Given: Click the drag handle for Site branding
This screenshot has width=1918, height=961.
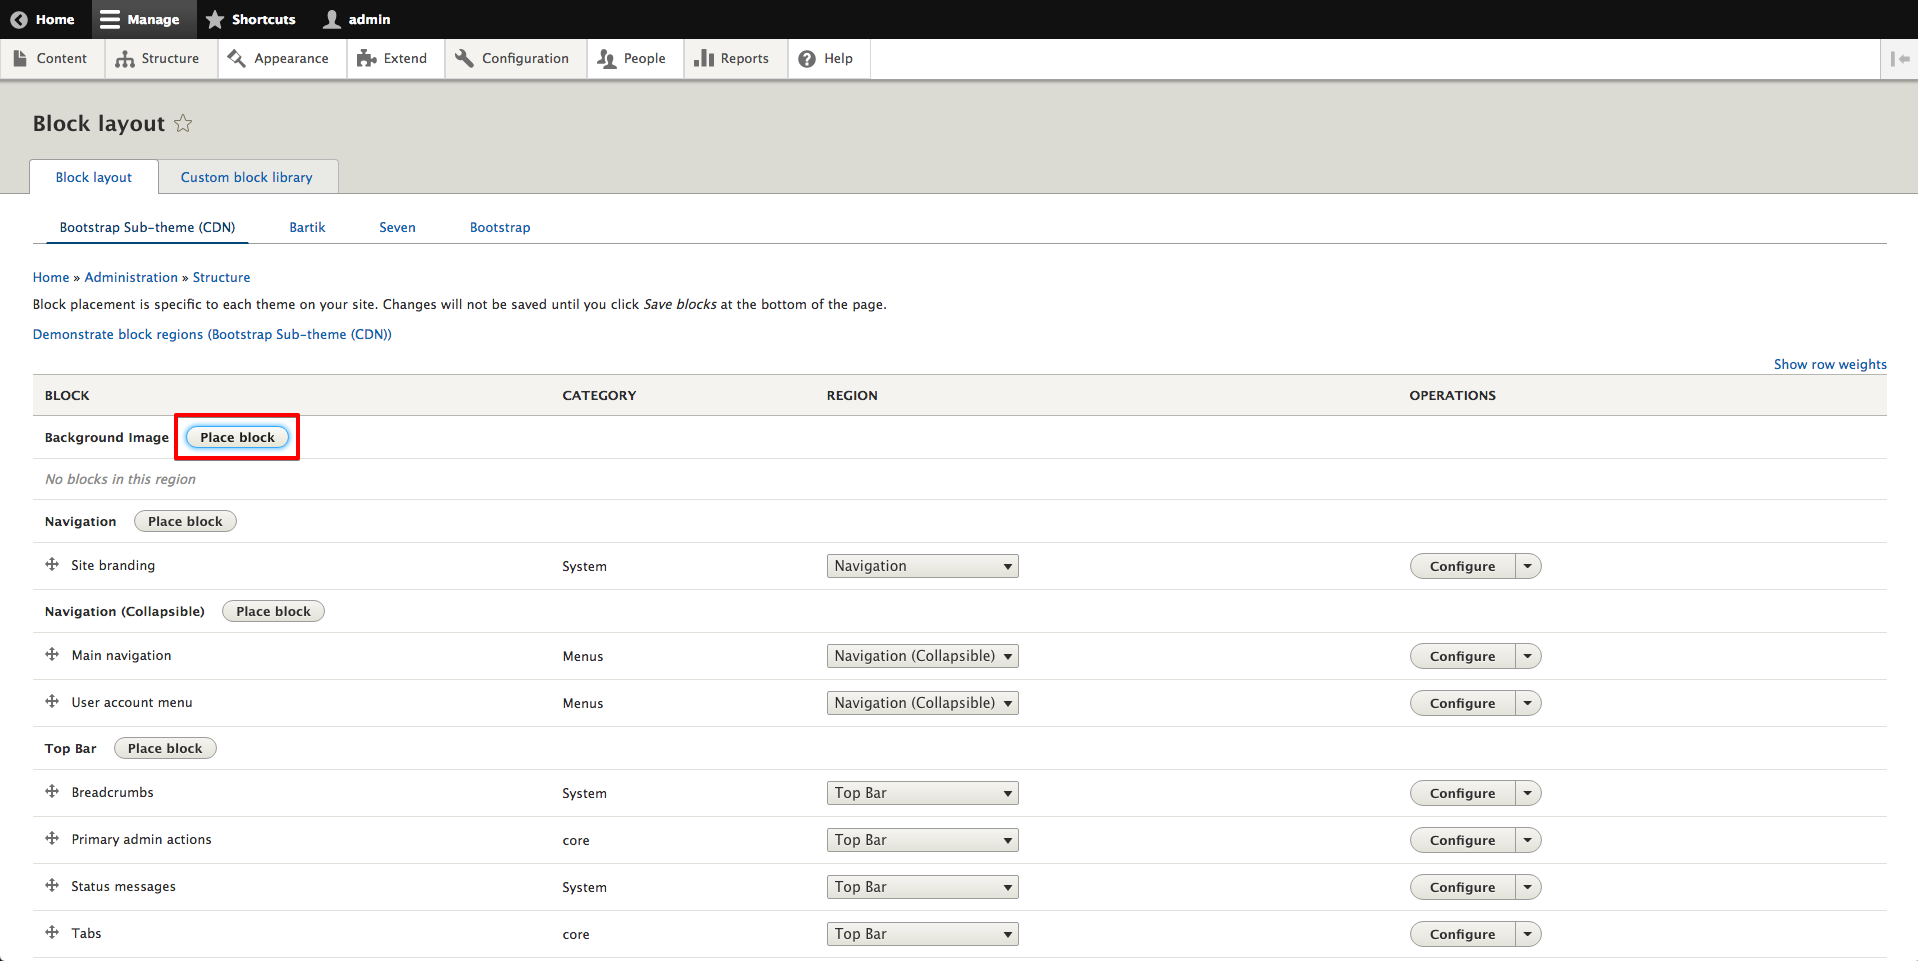Looking at the screenshot, I should point(52,565).
